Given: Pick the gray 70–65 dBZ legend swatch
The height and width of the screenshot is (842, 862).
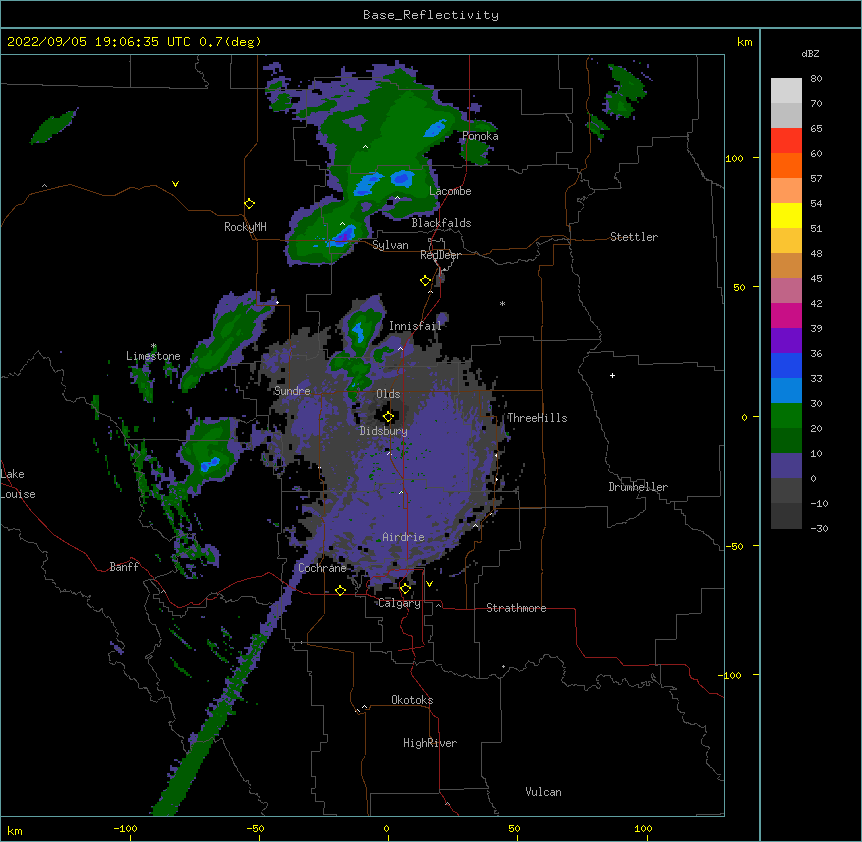Looking at the screenshot, I should click(x=786, y=115).
